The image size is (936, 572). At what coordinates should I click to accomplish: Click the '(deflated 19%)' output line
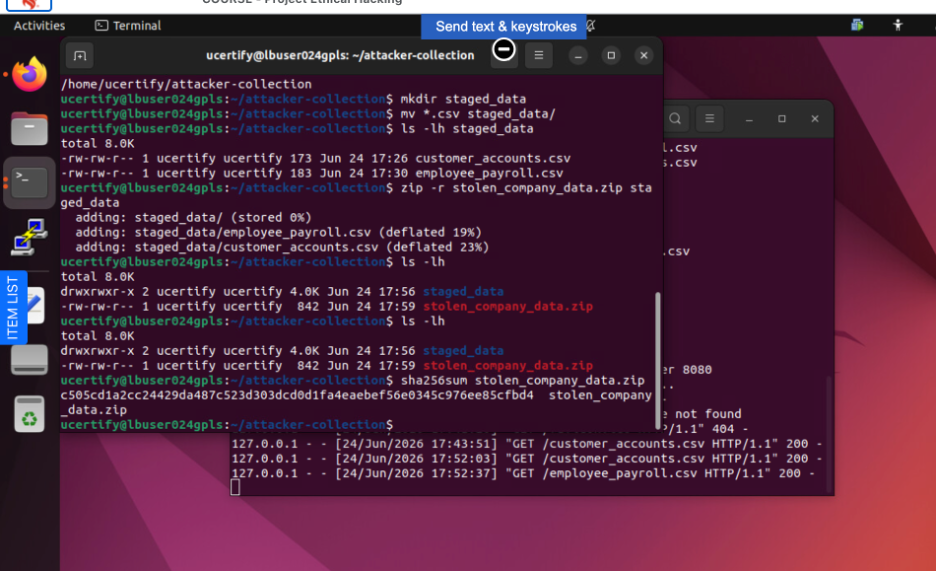[278, 232]
